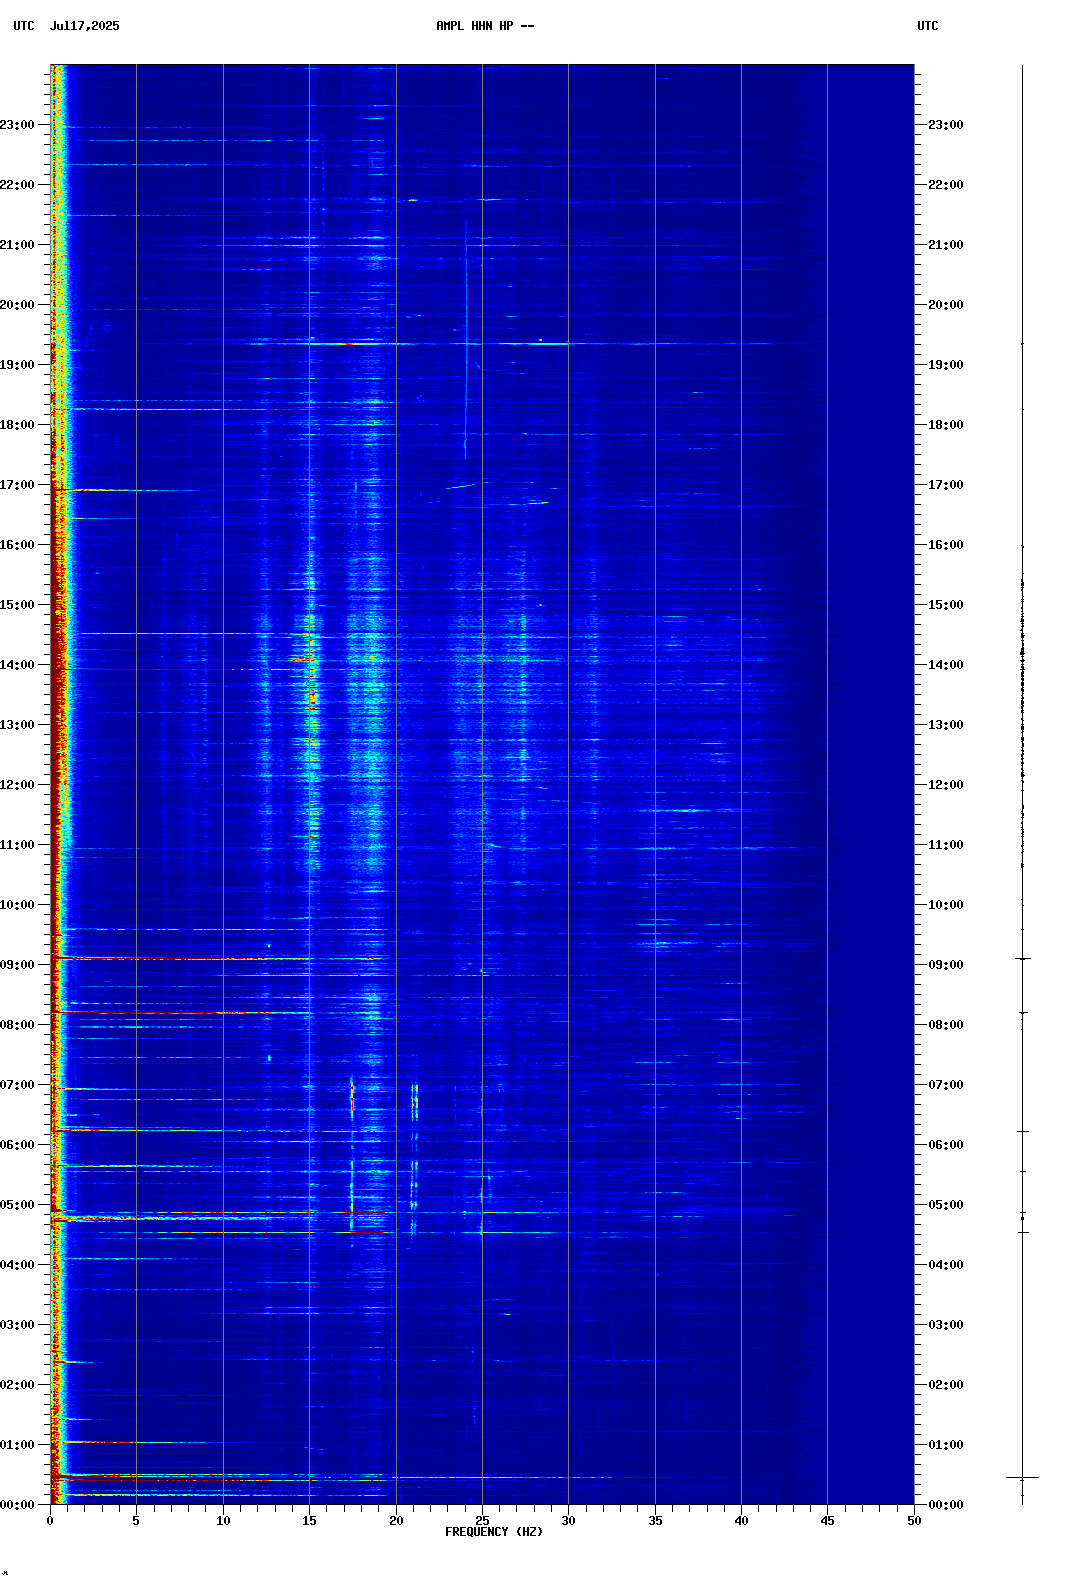Select the right-side '12:00' time label

click(x=946, y=785)
